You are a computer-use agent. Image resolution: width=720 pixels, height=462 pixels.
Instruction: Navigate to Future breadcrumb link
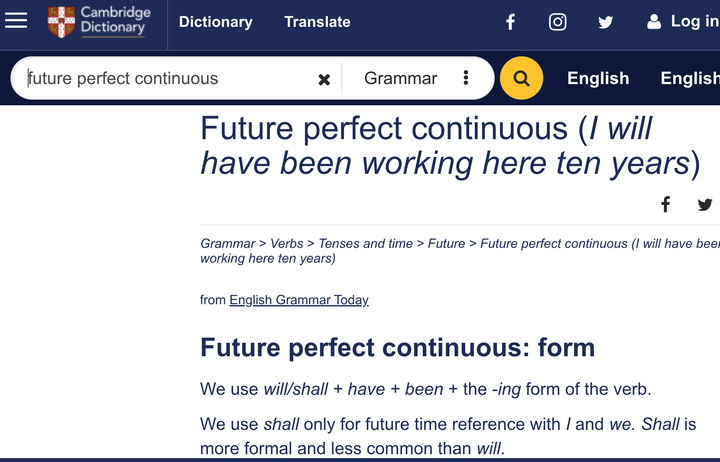click(x=446, y=243)
